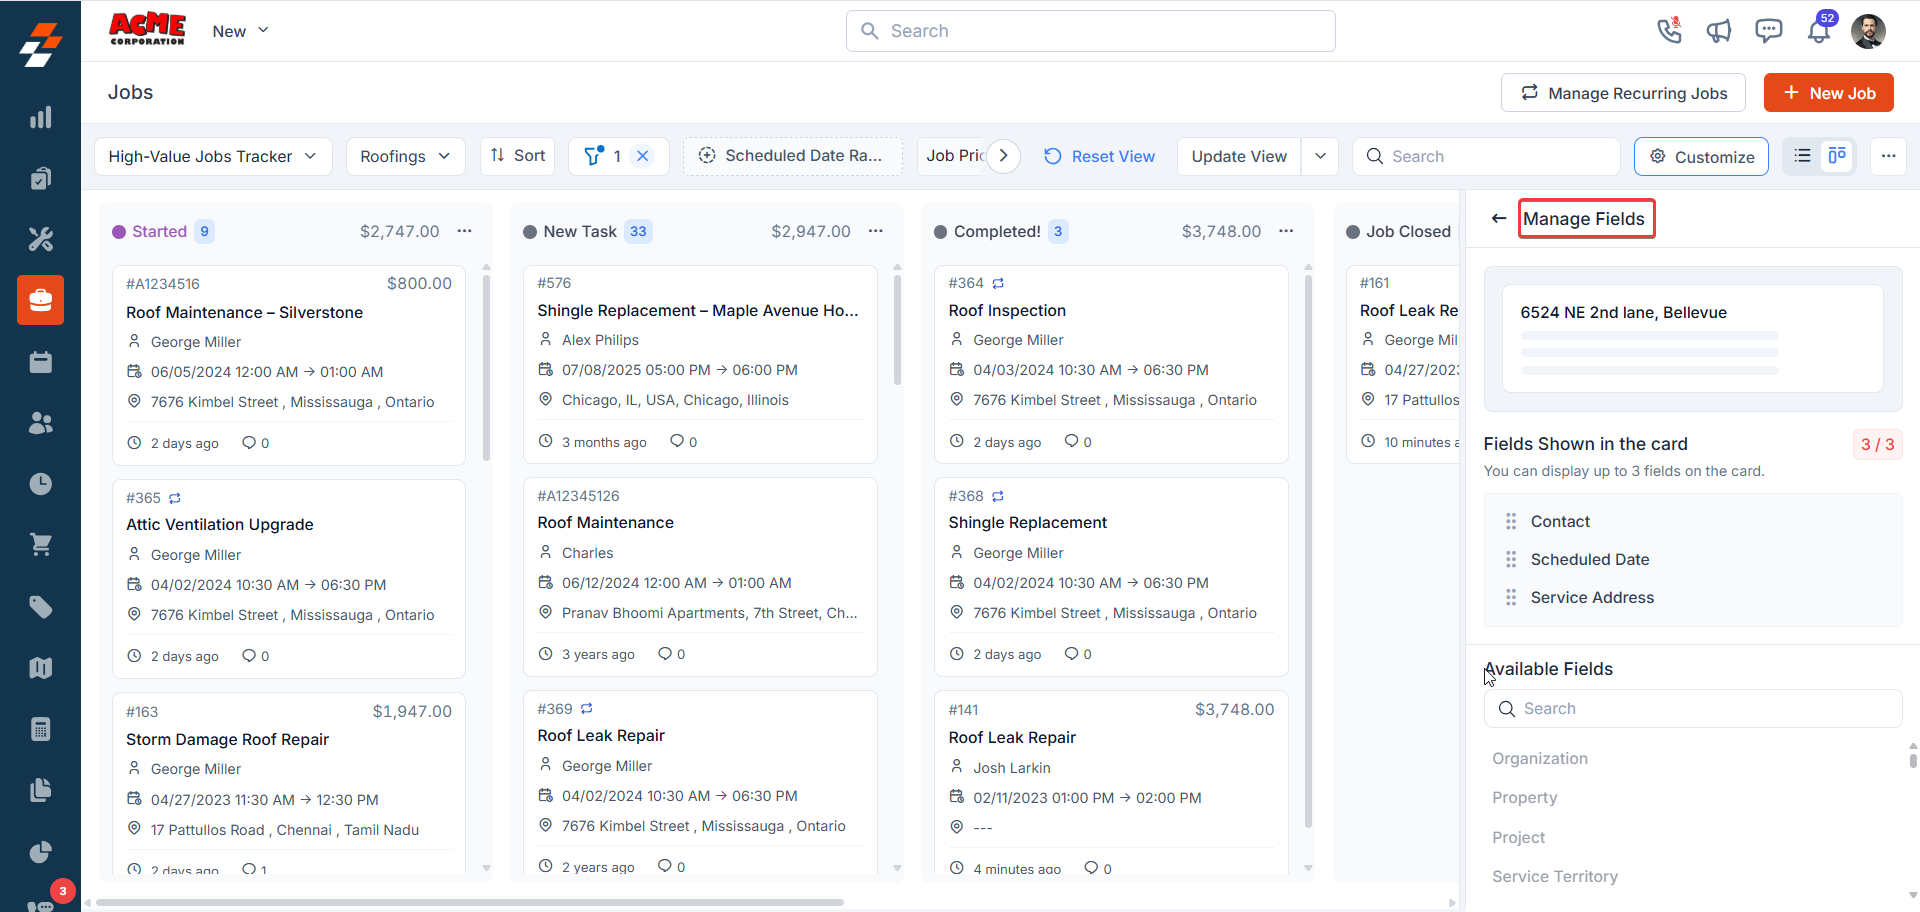Open the Job Price filter chip
The width and height of the screenshot is (1920, 912).
tap(952, 156)
